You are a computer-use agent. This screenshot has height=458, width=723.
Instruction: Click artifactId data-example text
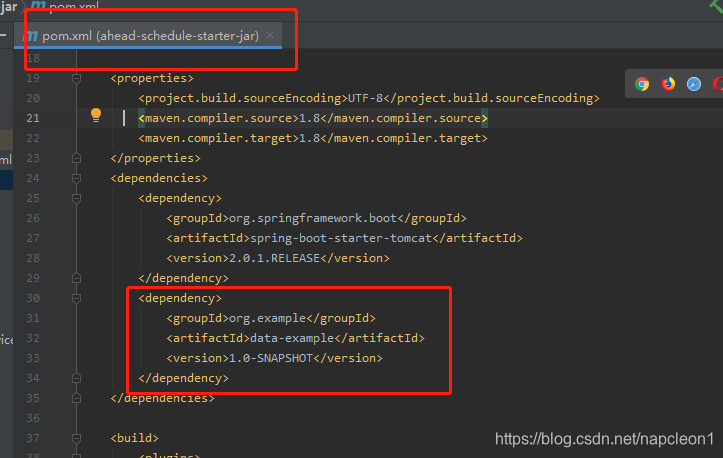point(295,338)
